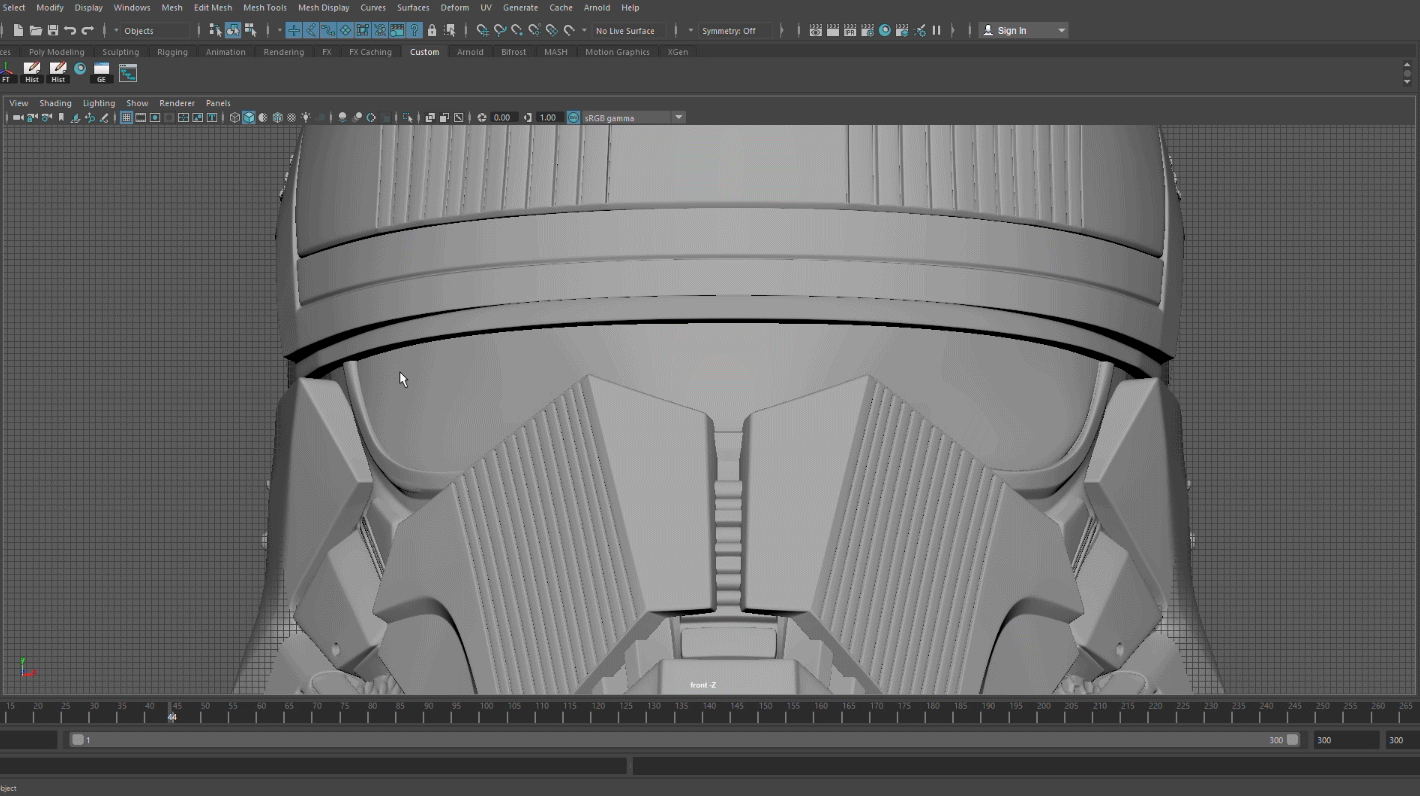Open the Mesh Tools menu

(x=264, y=7)
